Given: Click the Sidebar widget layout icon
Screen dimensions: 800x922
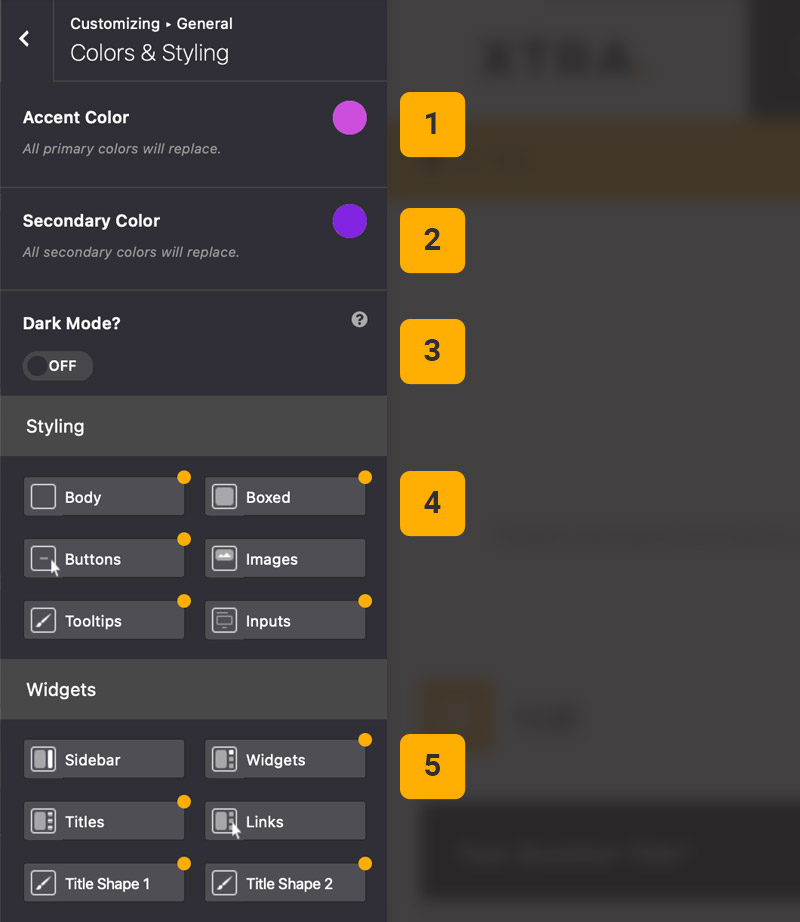Looking at the screenshot, I should [43, 760].
